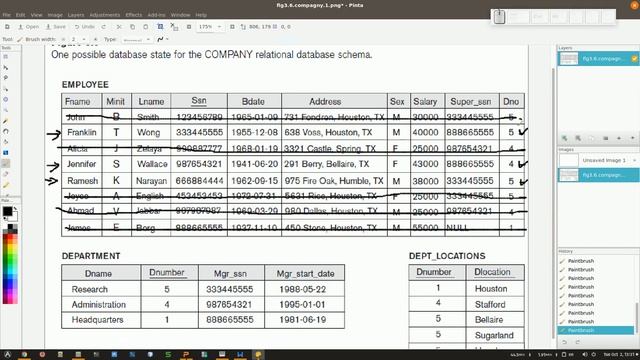The width and height of the screenshot is (640, 360).
Task: Open the Layers menu
Action: point(76,15)
